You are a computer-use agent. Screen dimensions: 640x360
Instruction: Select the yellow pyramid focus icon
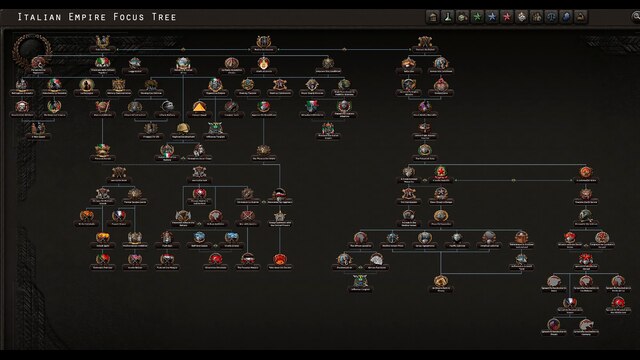[x=199, y=107]
